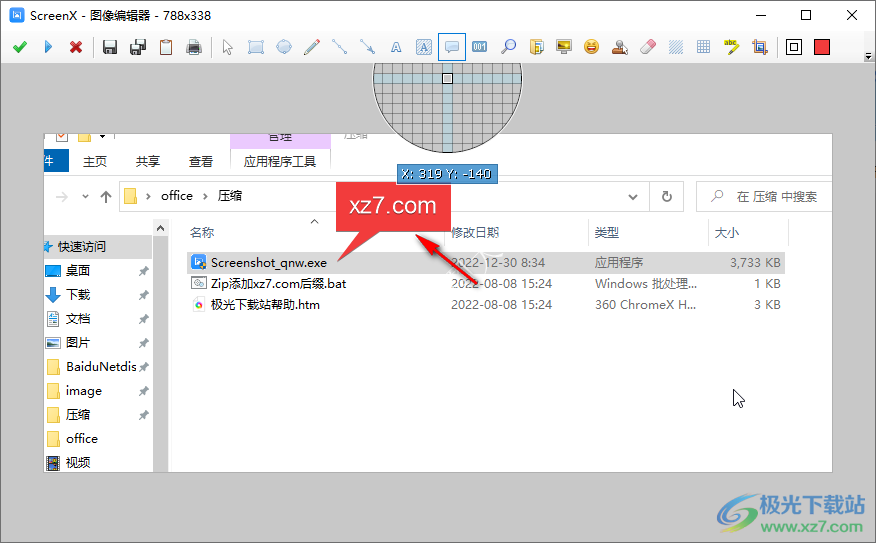Select the speech bubble callout tool
Screen dimensions: 876x543
pyautogui.click(x=452, y=47)
